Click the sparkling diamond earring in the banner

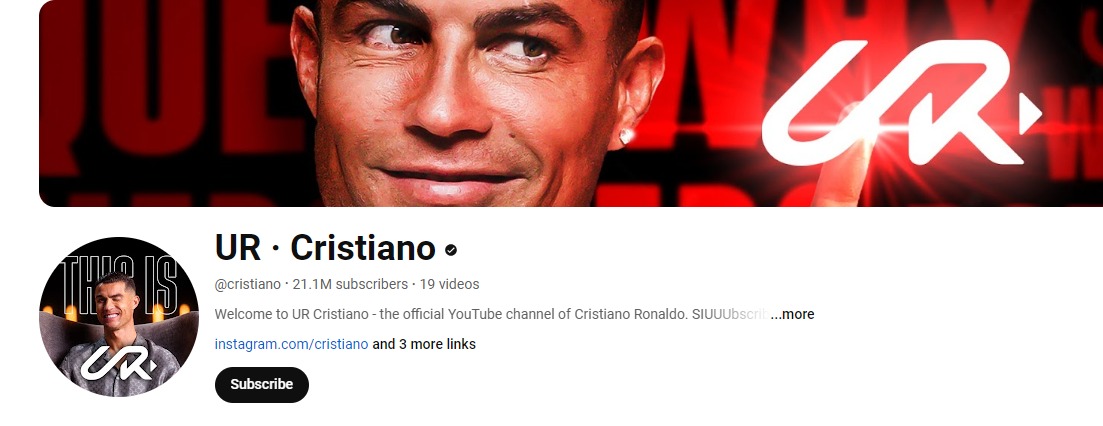tap(625, 136)
